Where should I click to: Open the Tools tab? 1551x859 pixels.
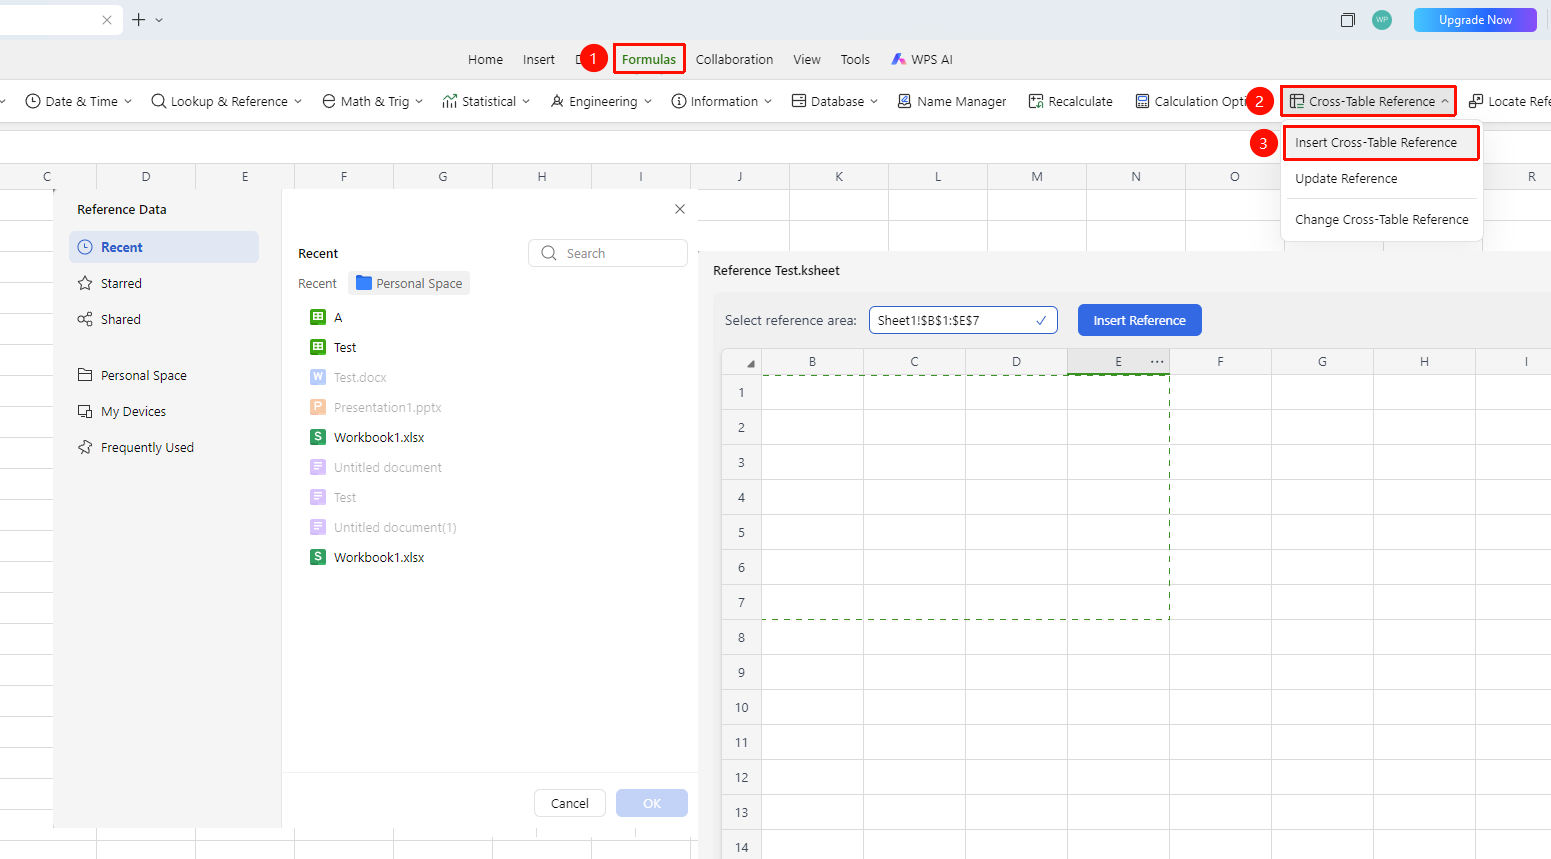point(855,59)
